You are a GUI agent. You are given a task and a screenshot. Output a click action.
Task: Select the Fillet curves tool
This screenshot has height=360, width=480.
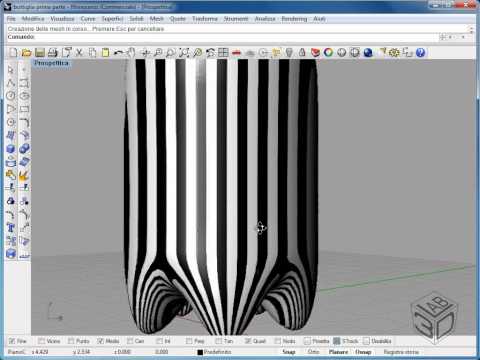coord(24,122)
